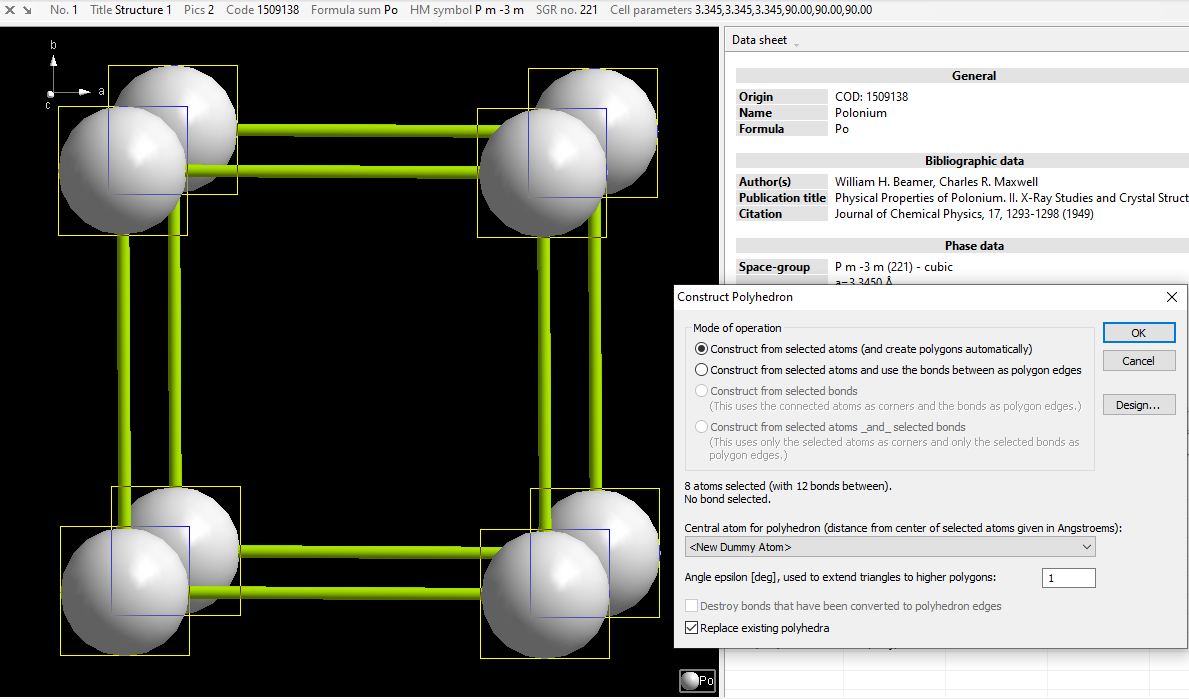Edit the Angle epsilon value field
The image size is (1189, 699).
coord(1068,577)
